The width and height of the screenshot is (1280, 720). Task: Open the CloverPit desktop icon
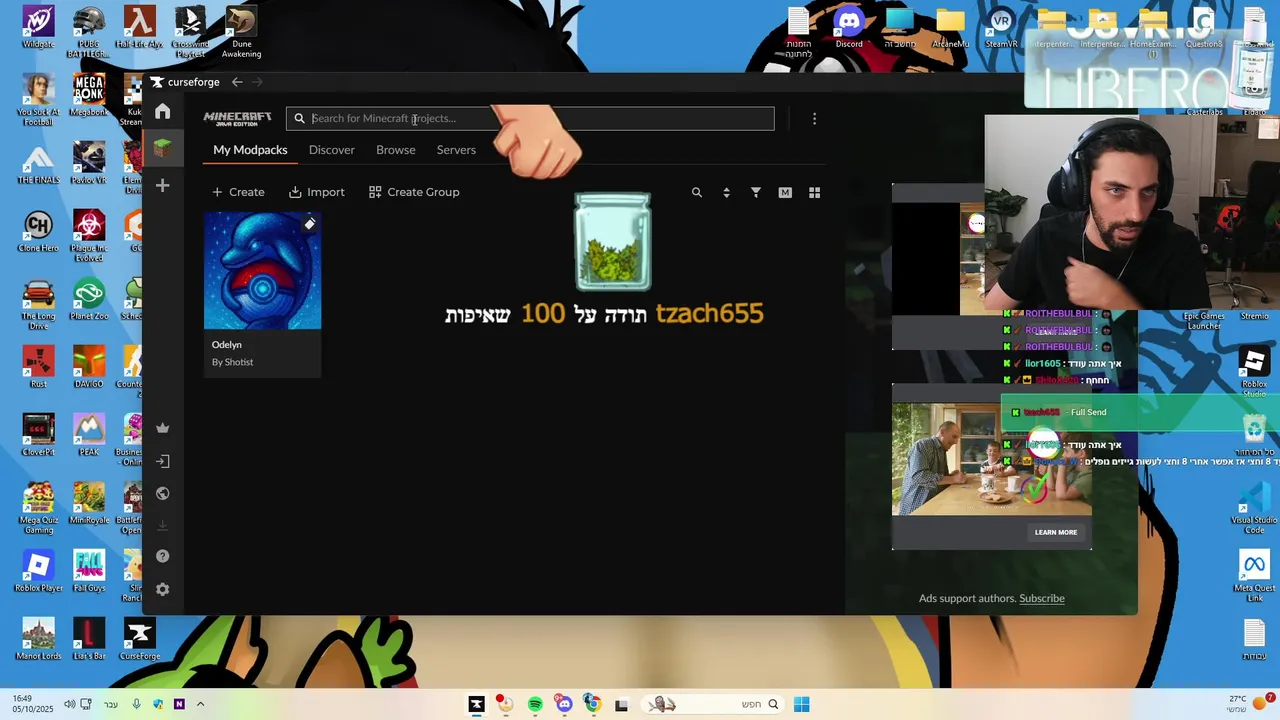pos(38,436)
